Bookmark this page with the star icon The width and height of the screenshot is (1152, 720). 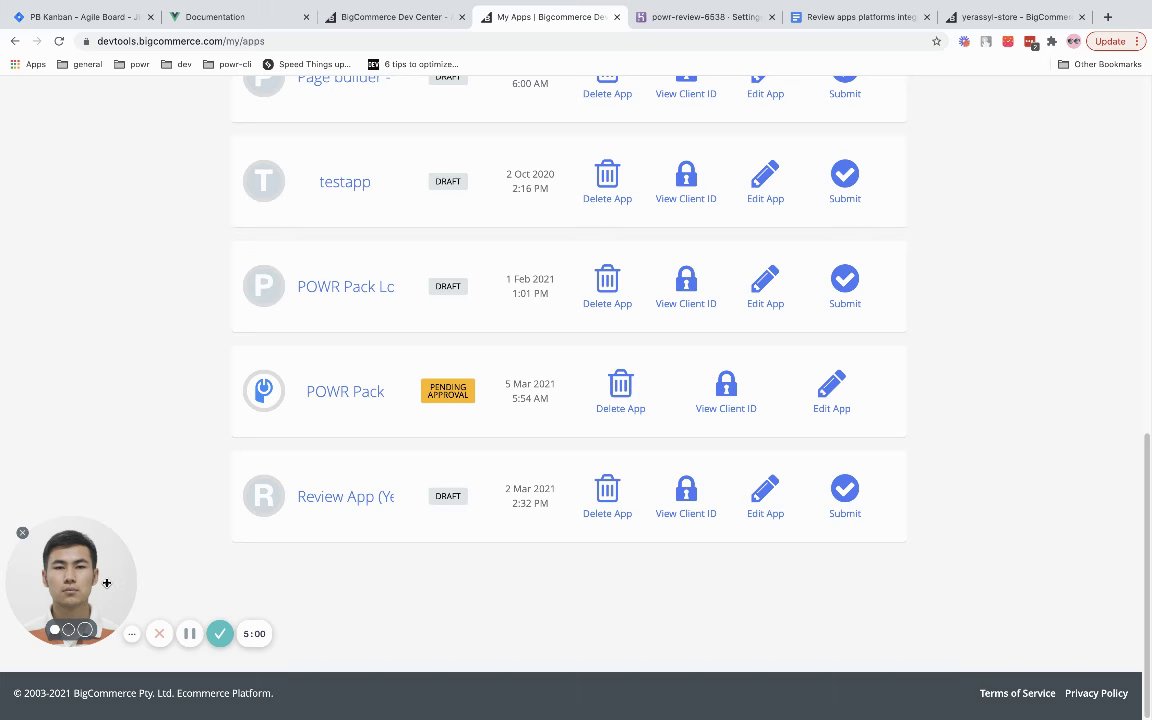936,41
